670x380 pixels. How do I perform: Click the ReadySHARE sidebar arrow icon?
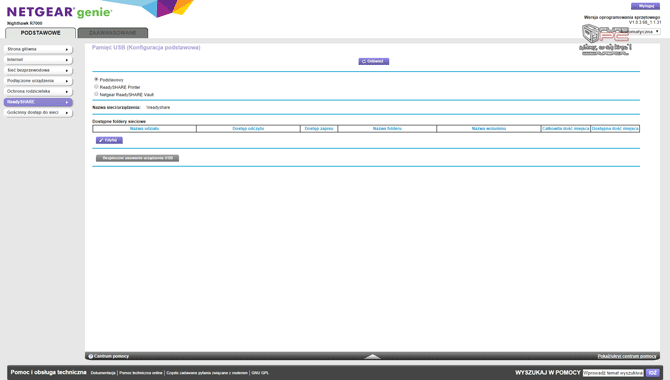67,102
